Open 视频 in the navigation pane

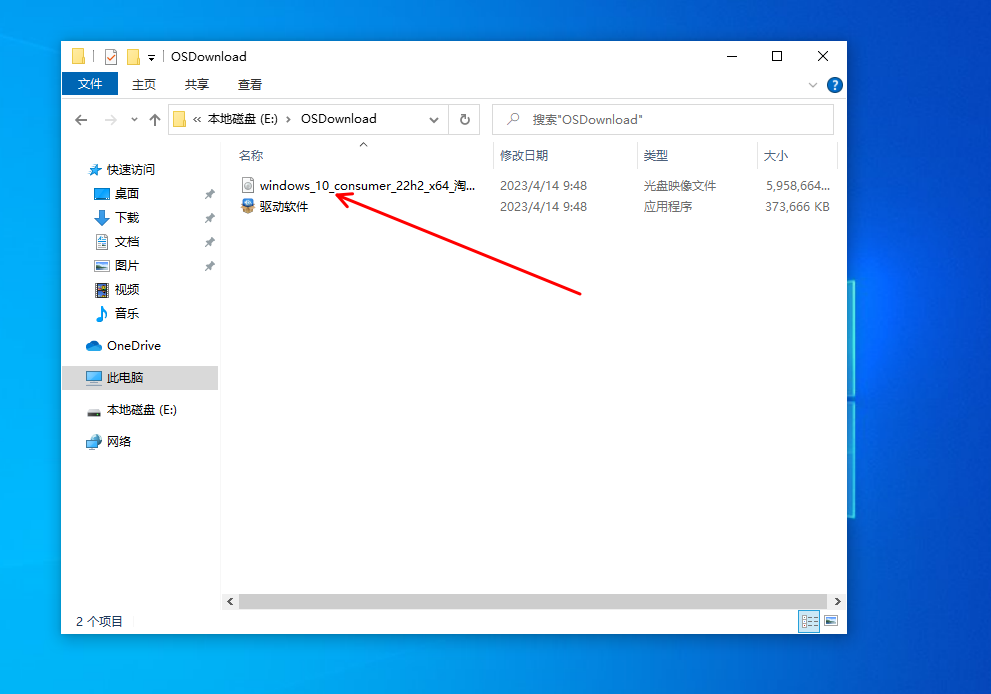pyautogui.click(x=126, y=289)
